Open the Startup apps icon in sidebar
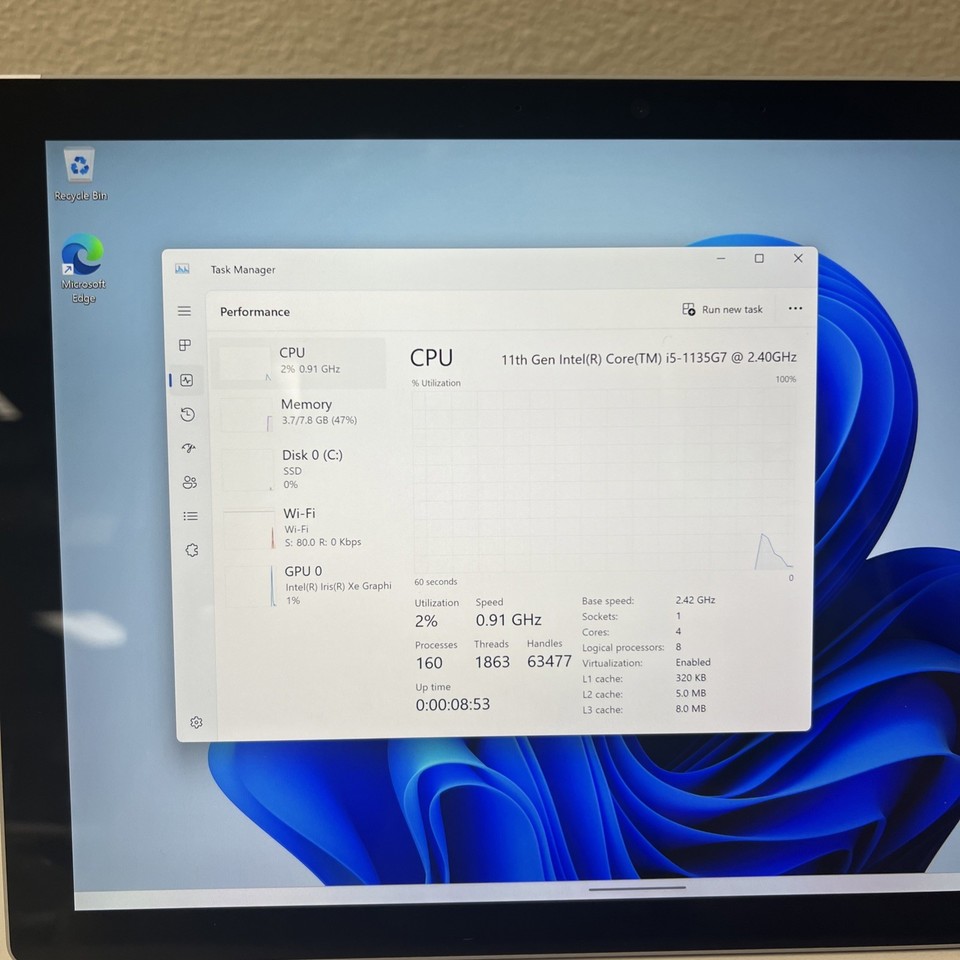The height and width of the screenshot is (960, 960). [189, 448]
